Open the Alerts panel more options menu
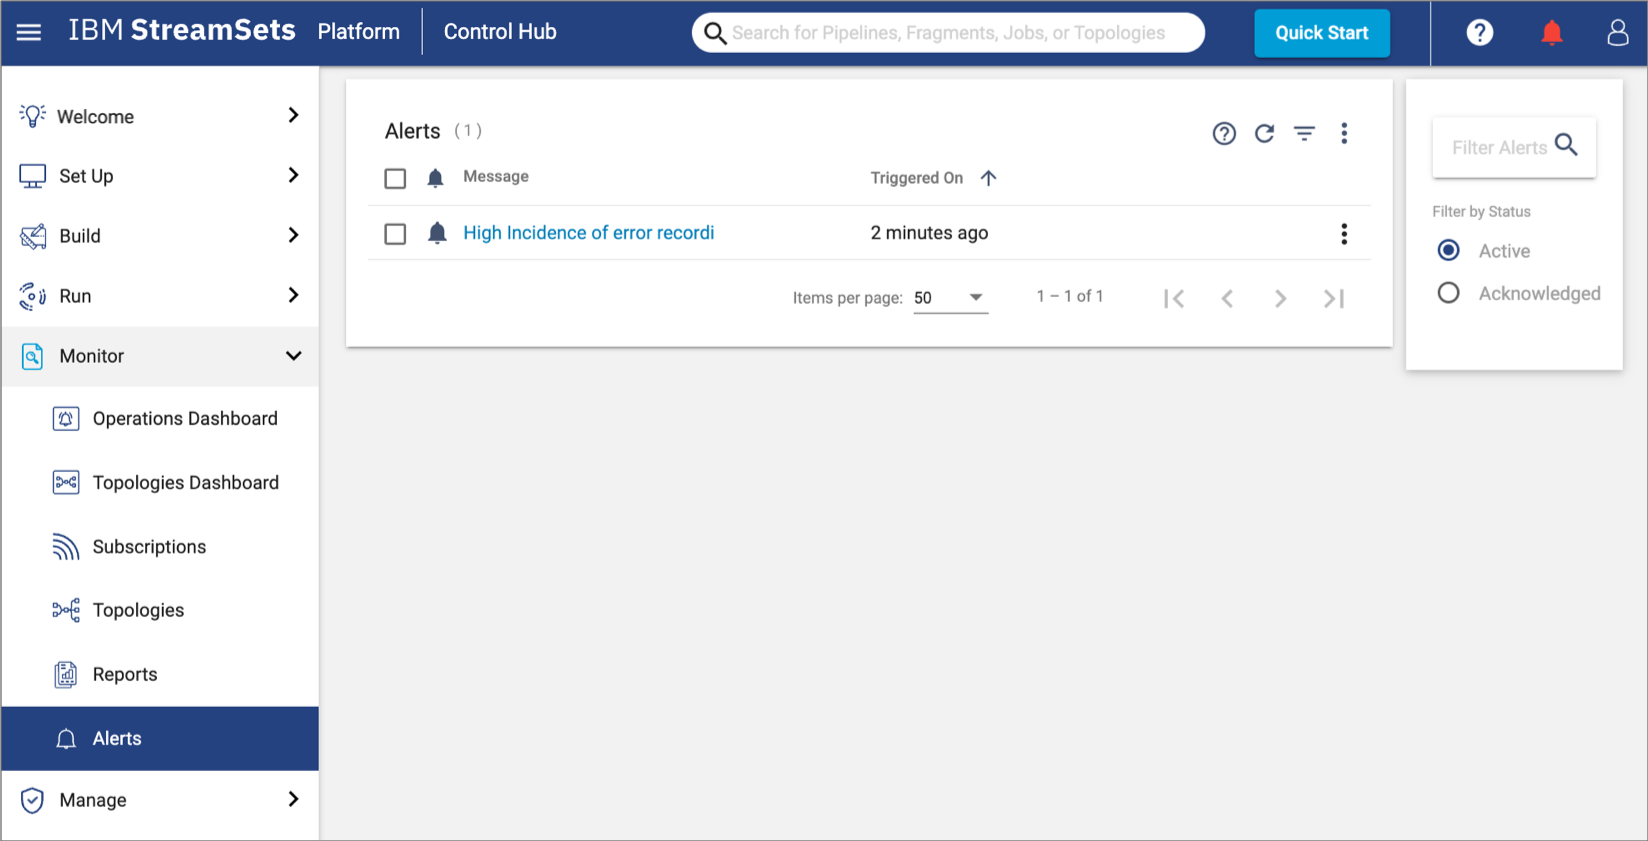1648x841 pixels. 1344,133
